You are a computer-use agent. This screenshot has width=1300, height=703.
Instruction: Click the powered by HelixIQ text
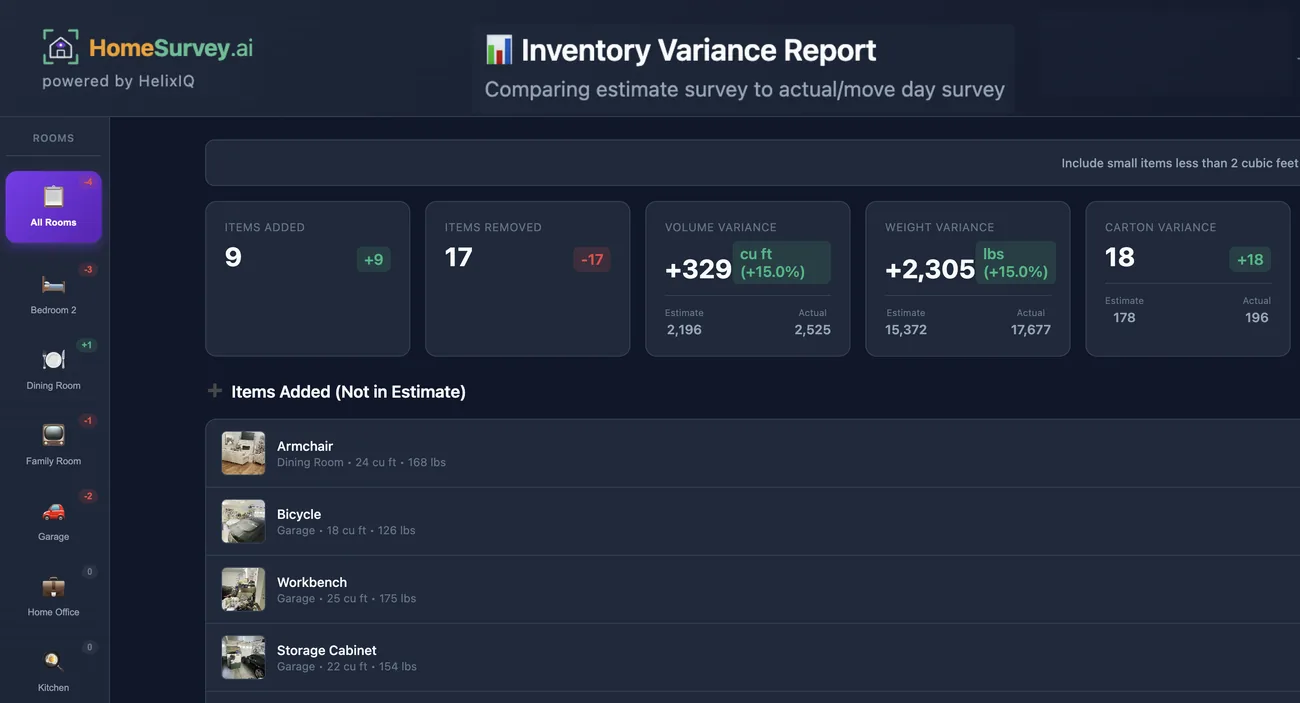[x=118, y=81]
